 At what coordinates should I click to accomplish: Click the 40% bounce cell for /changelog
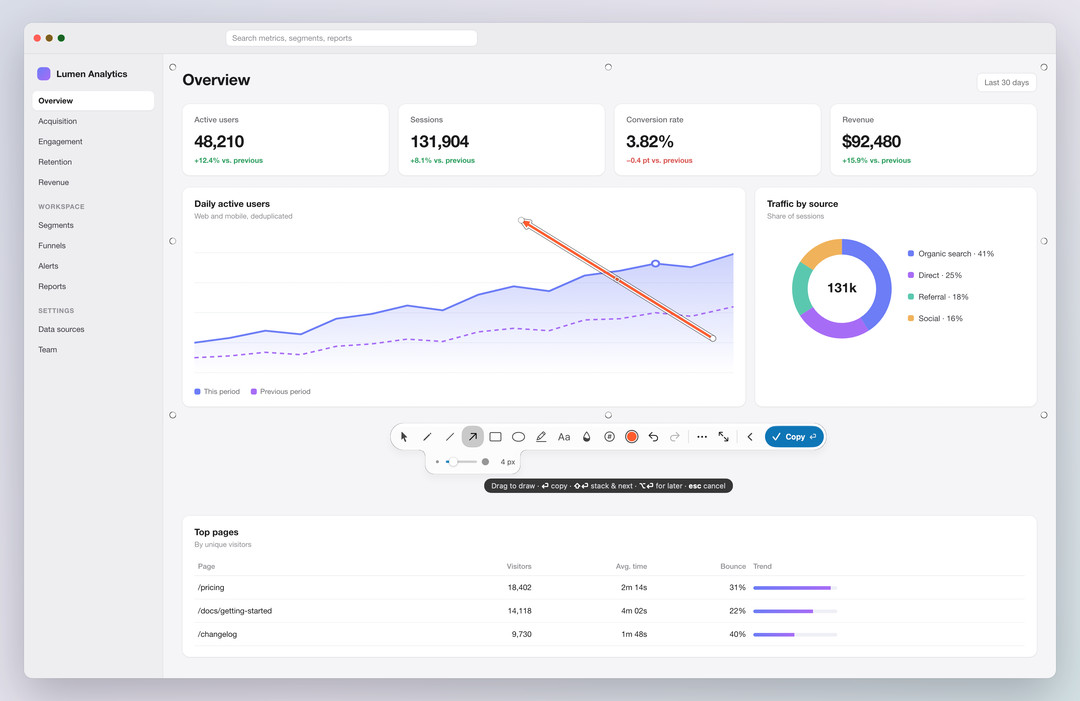point(738,634)
